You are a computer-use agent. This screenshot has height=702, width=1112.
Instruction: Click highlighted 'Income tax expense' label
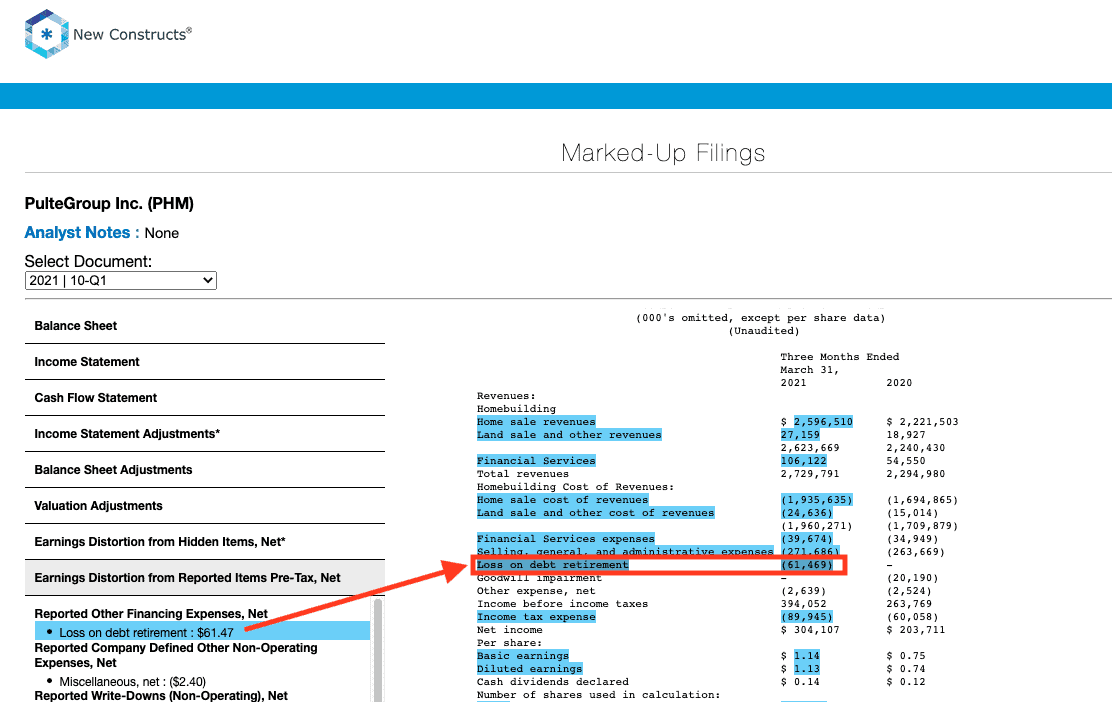pyautogui.click(x=536, y=617)
